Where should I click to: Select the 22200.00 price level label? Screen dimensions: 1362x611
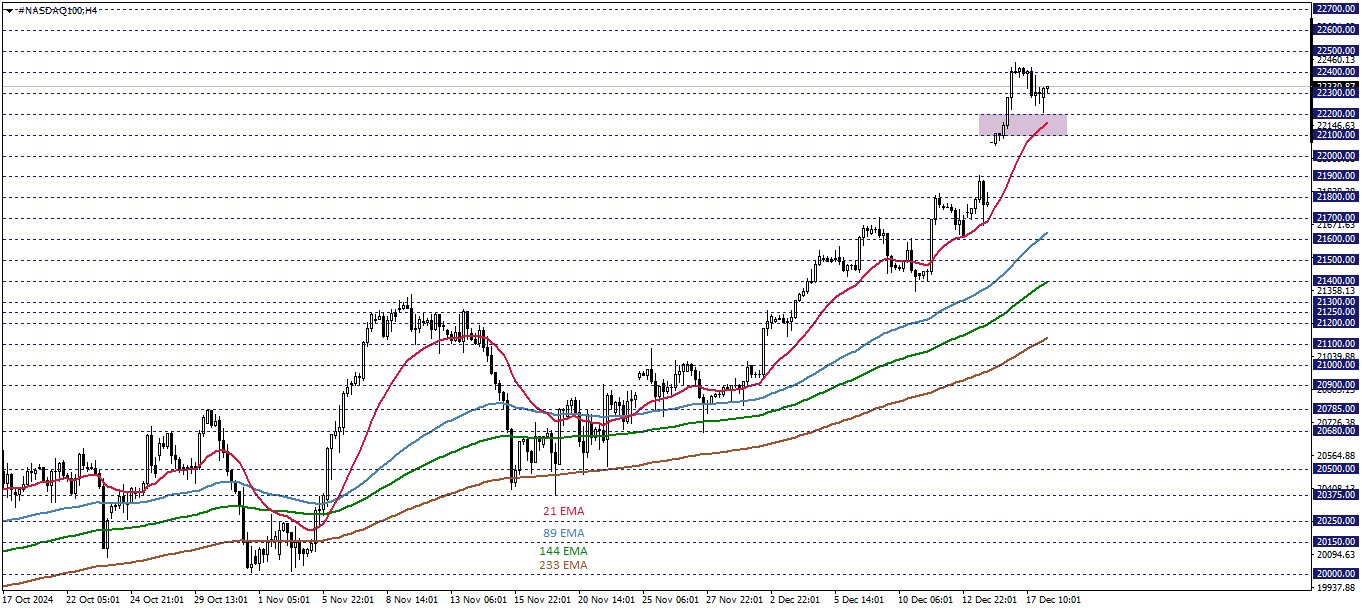[1336, 114]
